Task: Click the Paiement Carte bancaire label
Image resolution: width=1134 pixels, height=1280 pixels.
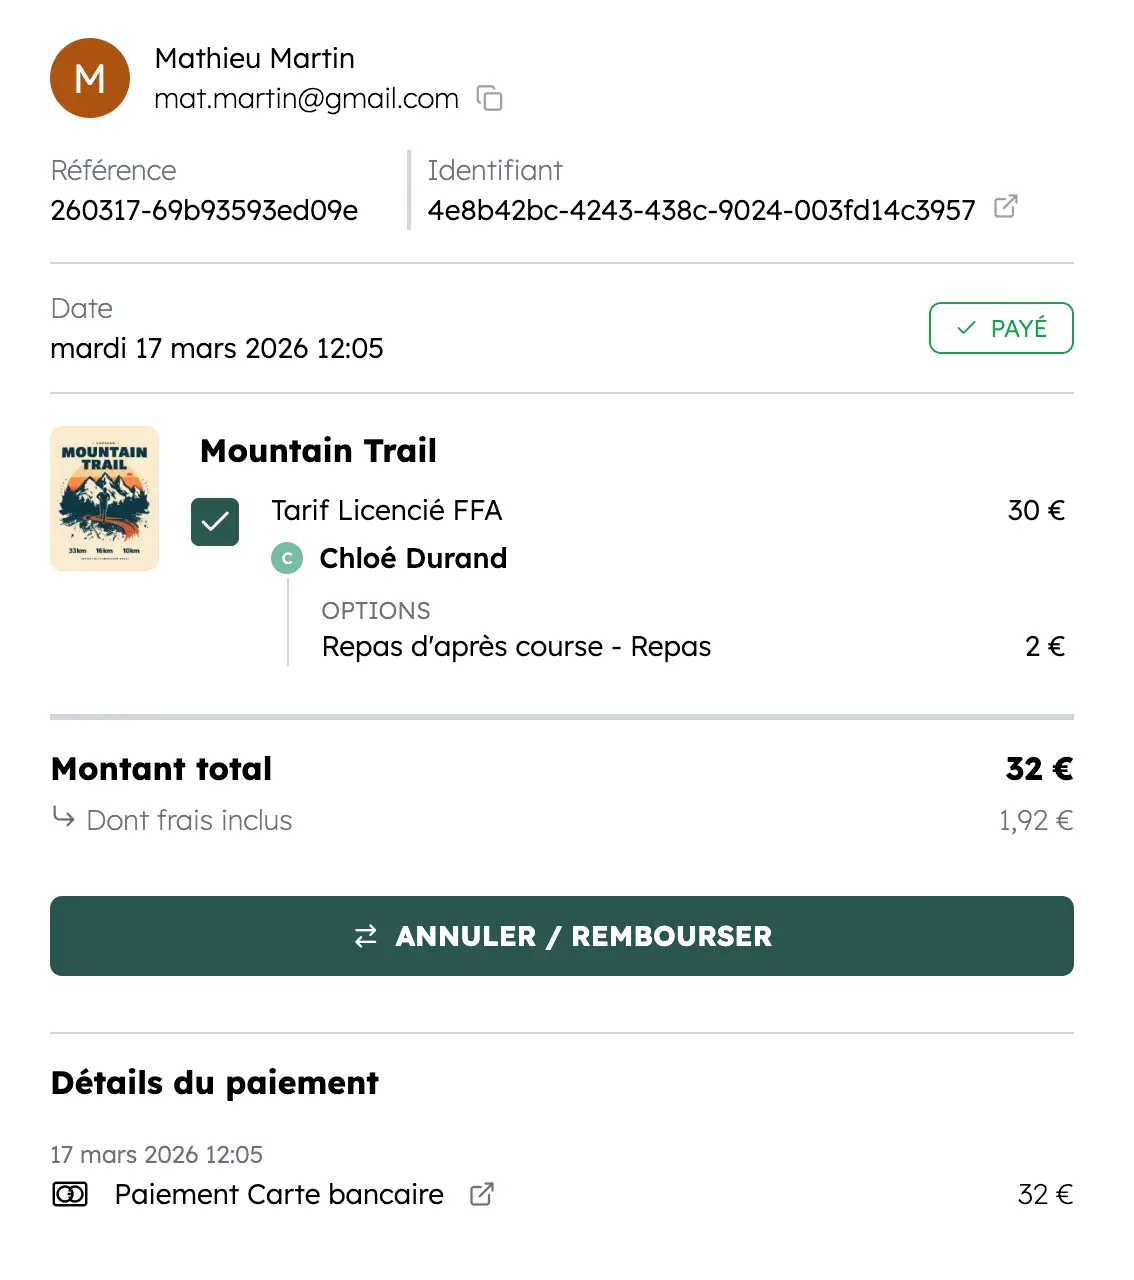Action: [x=279, y=1194]
